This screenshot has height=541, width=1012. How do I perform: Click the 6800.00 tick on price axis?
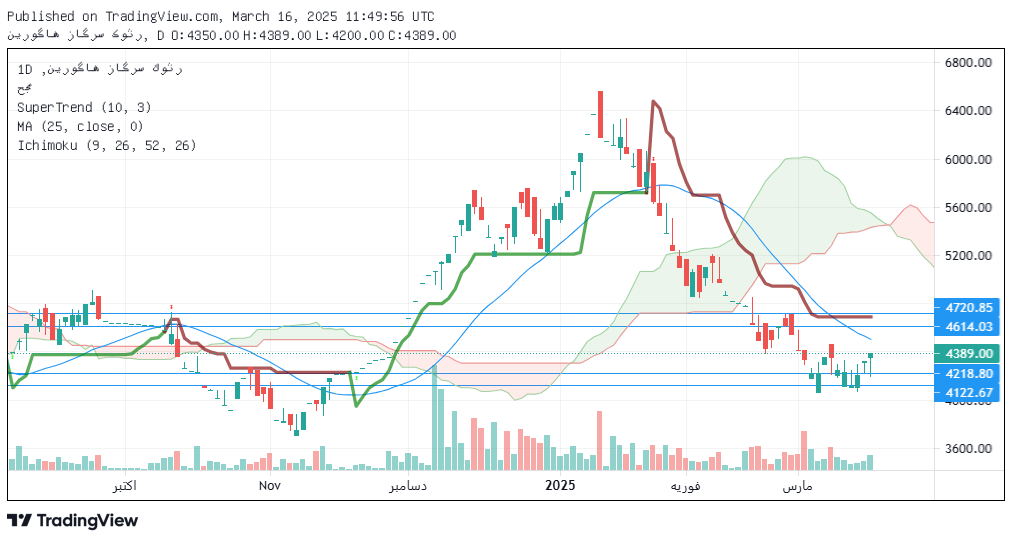968,63
